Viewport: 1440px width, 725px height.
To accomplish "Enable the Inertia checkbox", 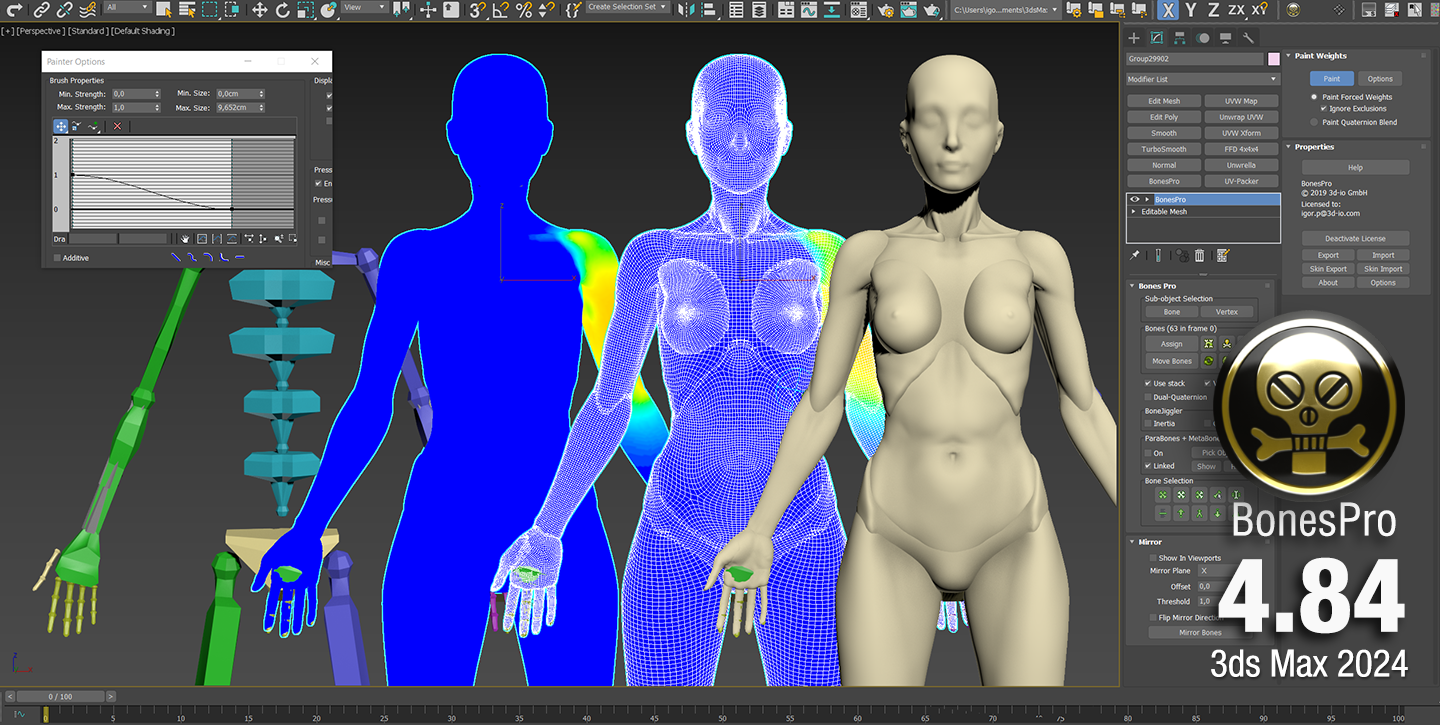I will point(1148,423).
